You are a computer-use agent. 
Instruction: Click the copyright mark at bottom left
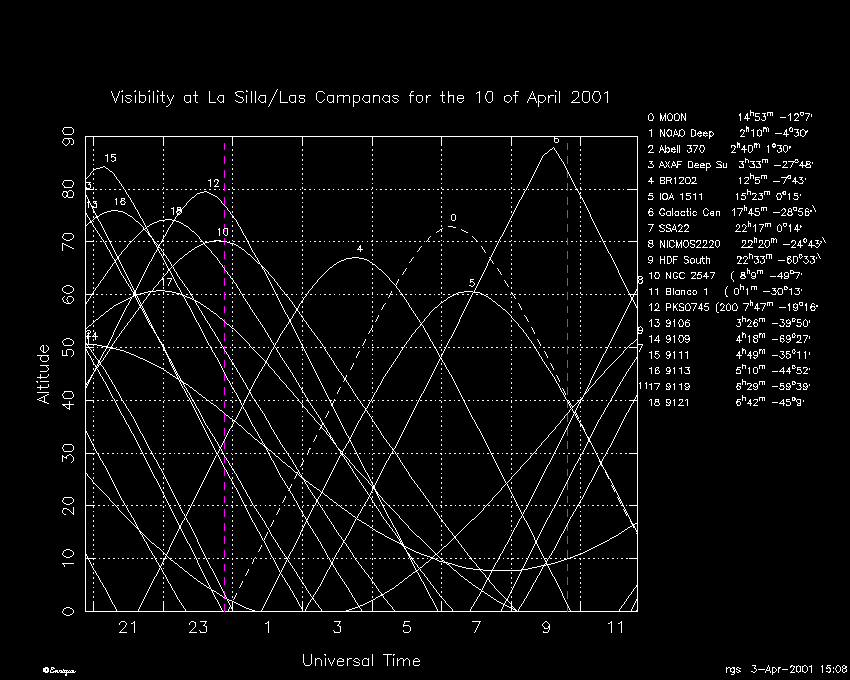(59, 667)
